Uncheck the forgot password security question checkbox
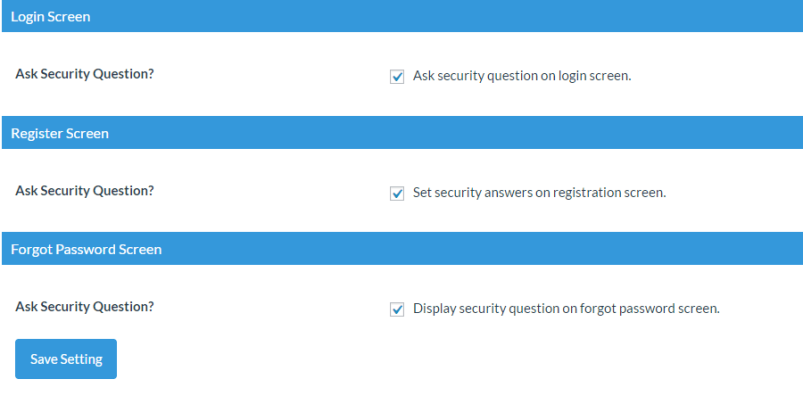Screen dimensions: 803x404 click(x=397, y=309)
